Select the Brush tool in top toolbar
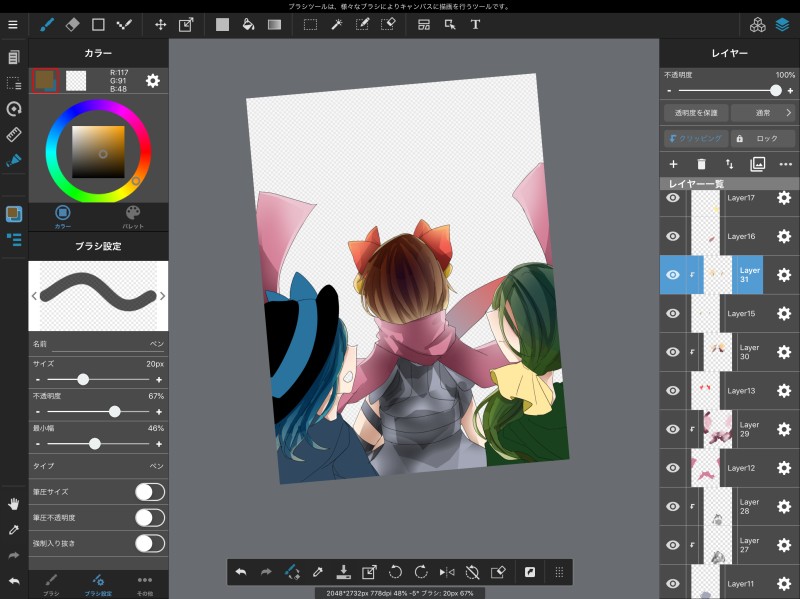Image resolution: width=800 pixels, height=599 pixels. point(47,24)
